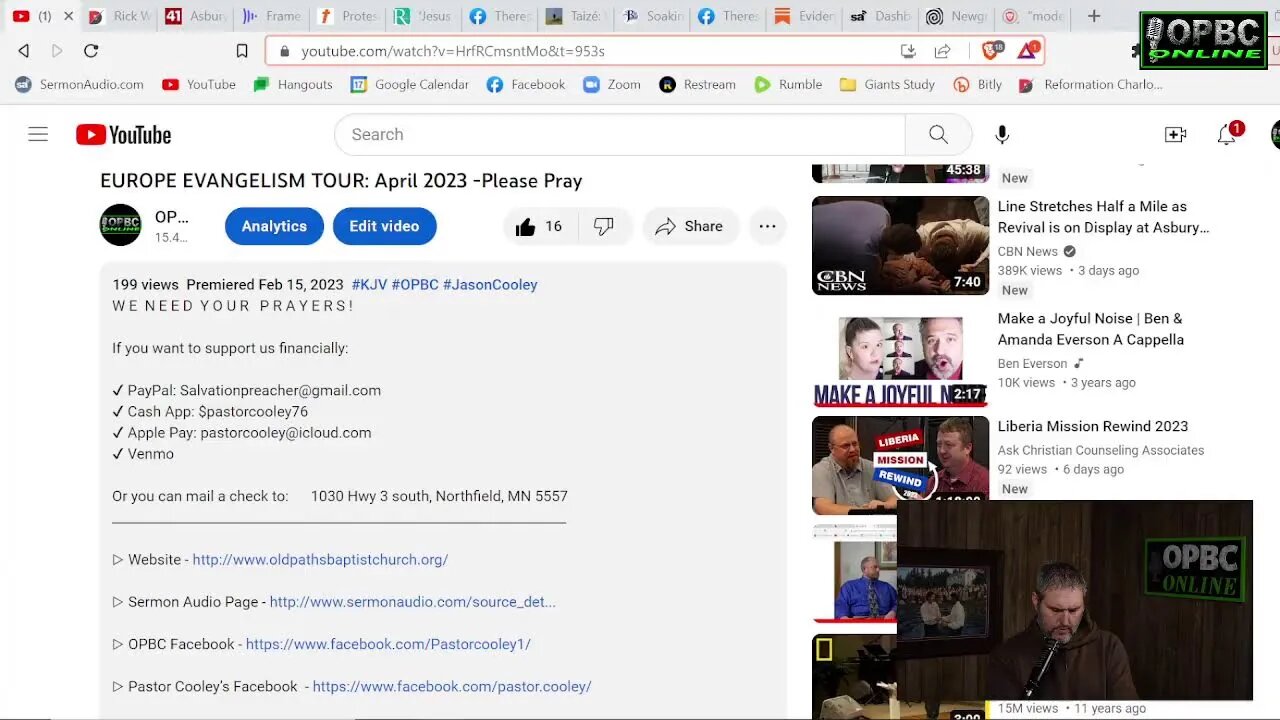
Task: Open the CBN News Asbury revival thumbnail
Action: pos(900,245)
